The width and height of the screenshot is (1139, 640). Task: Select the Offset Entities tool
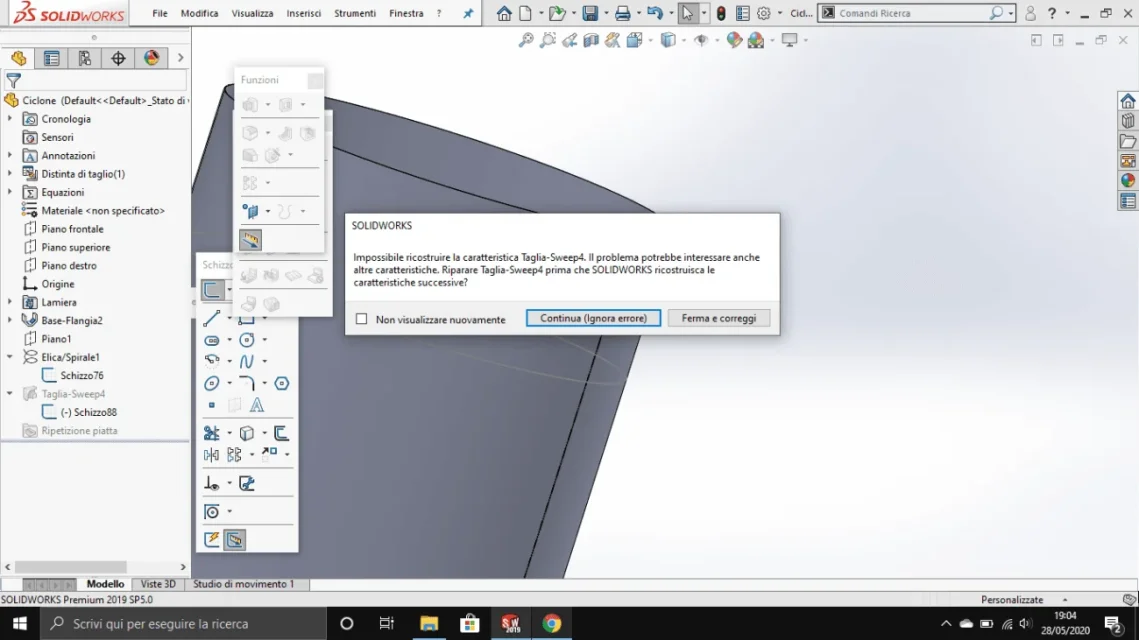(x=281, y=433)
